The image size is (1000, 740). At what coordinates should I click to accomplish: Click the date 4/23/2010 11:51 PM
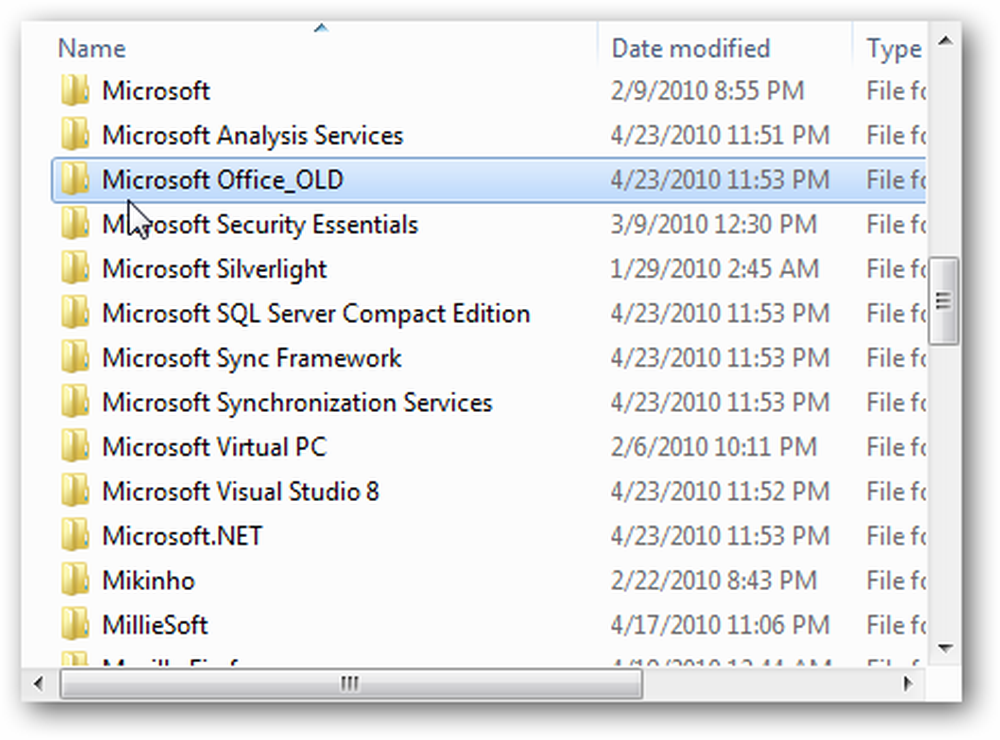pyautogui.click(x=720, y=135)
